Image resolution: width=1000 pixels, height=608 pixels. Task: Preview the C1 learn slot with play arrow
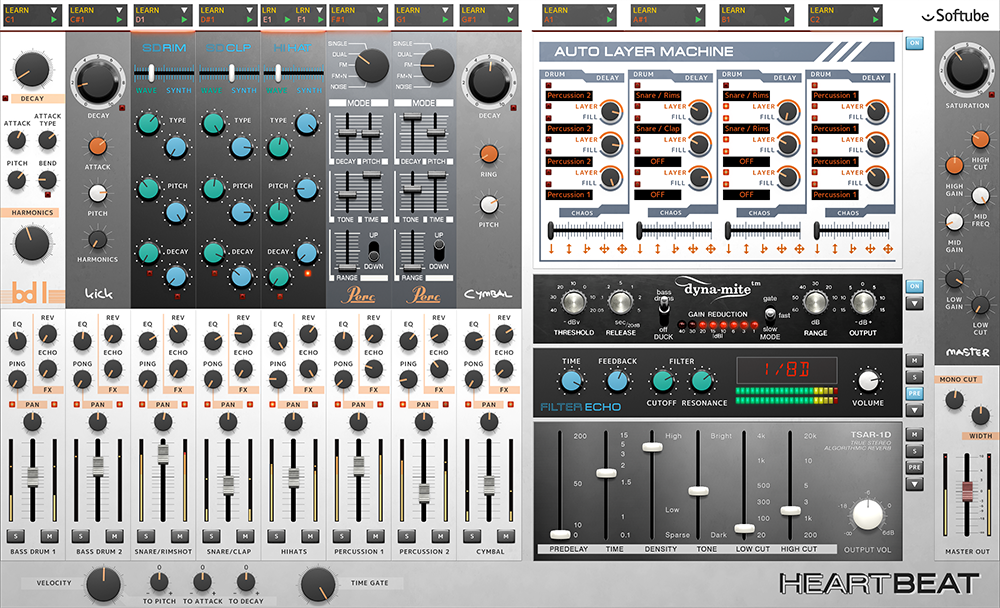pyautogui.click(x=55, y=19)
